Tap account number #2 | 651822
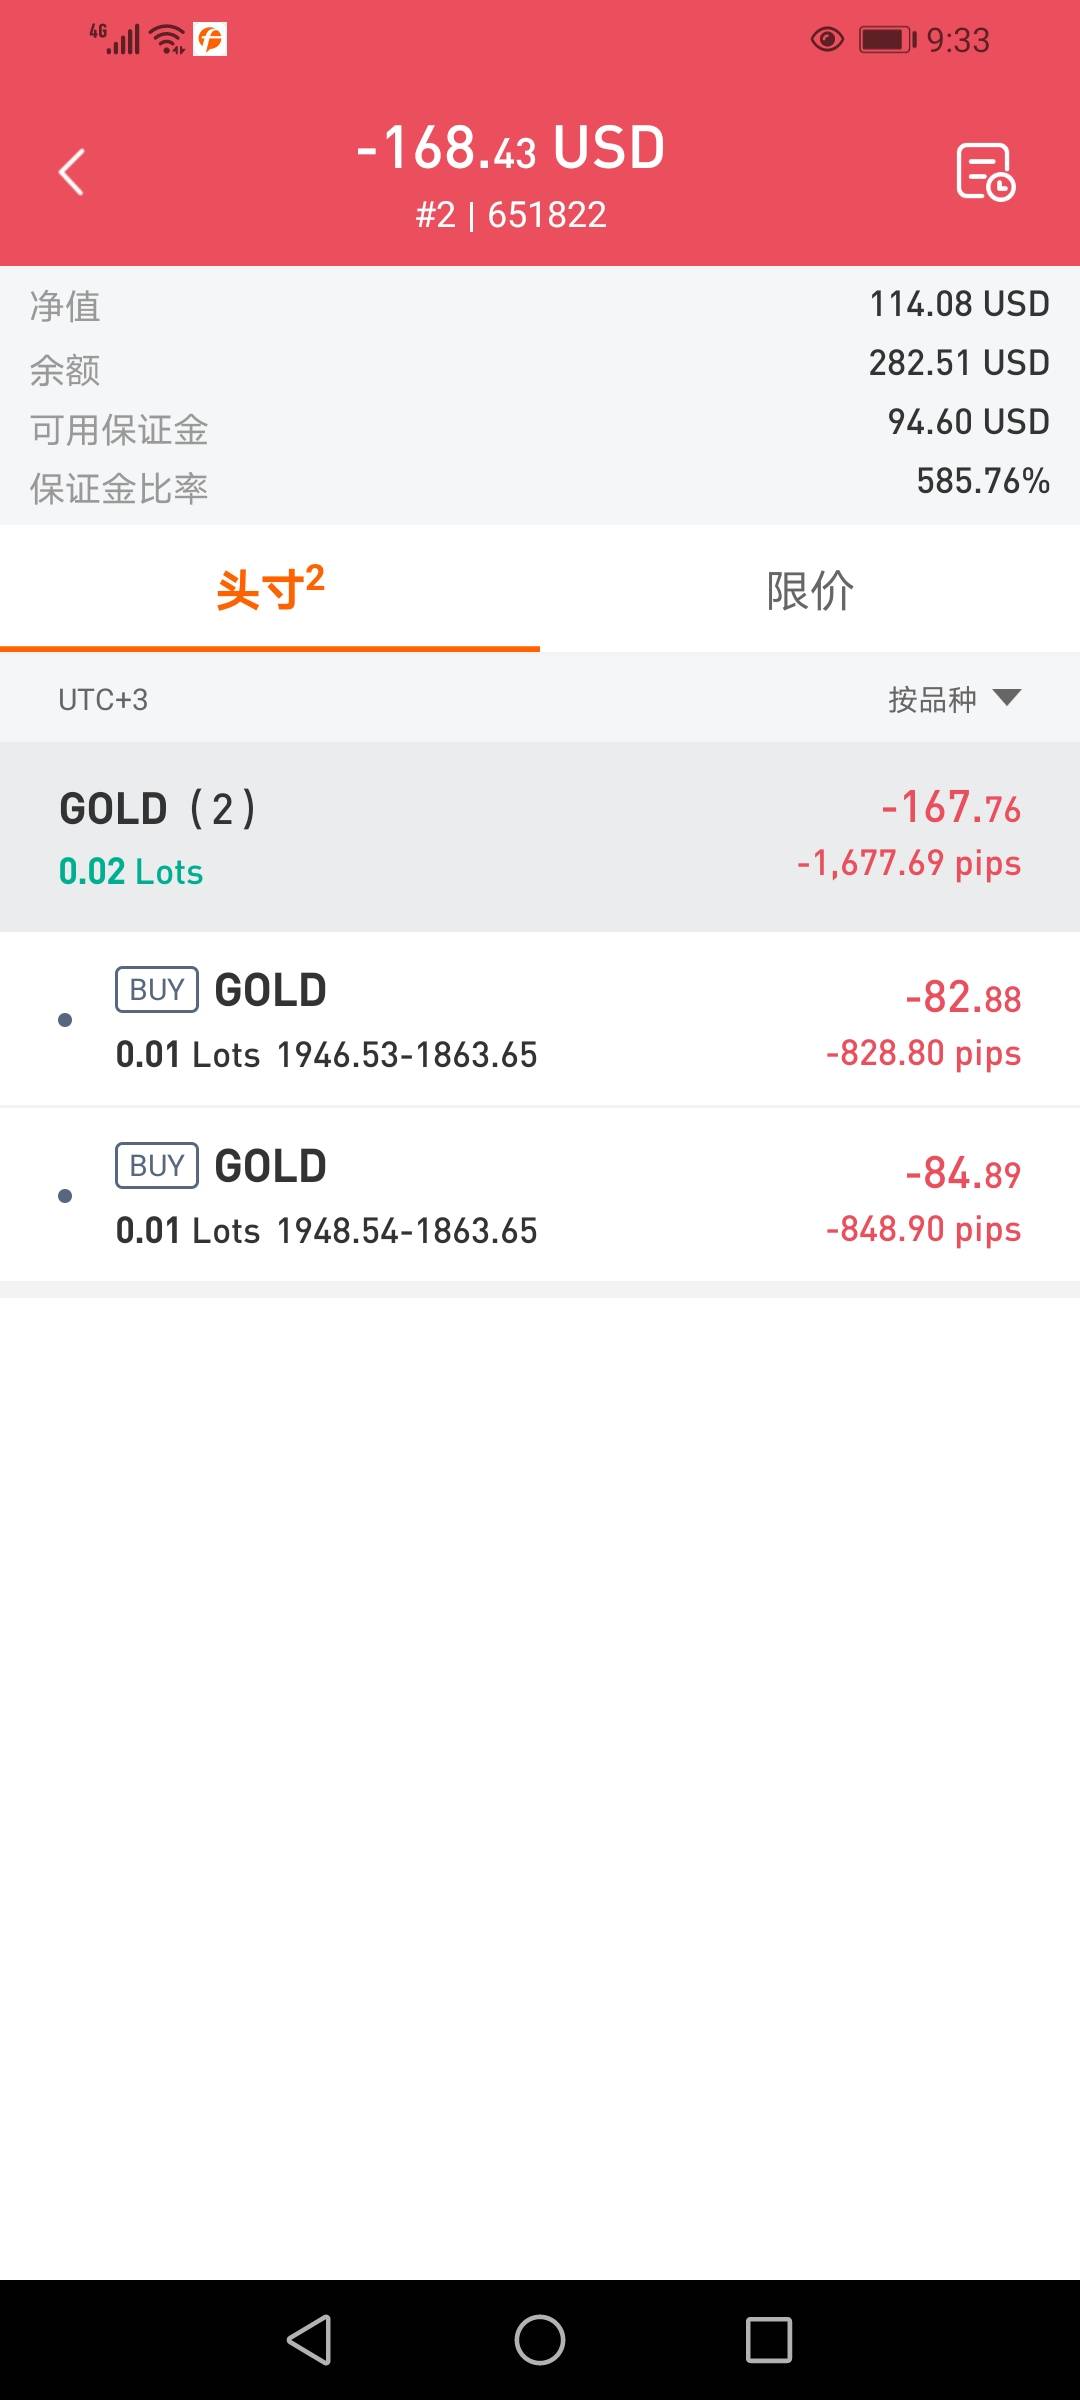Viewport: 1080px width, 2400px height. click(511, 215)
